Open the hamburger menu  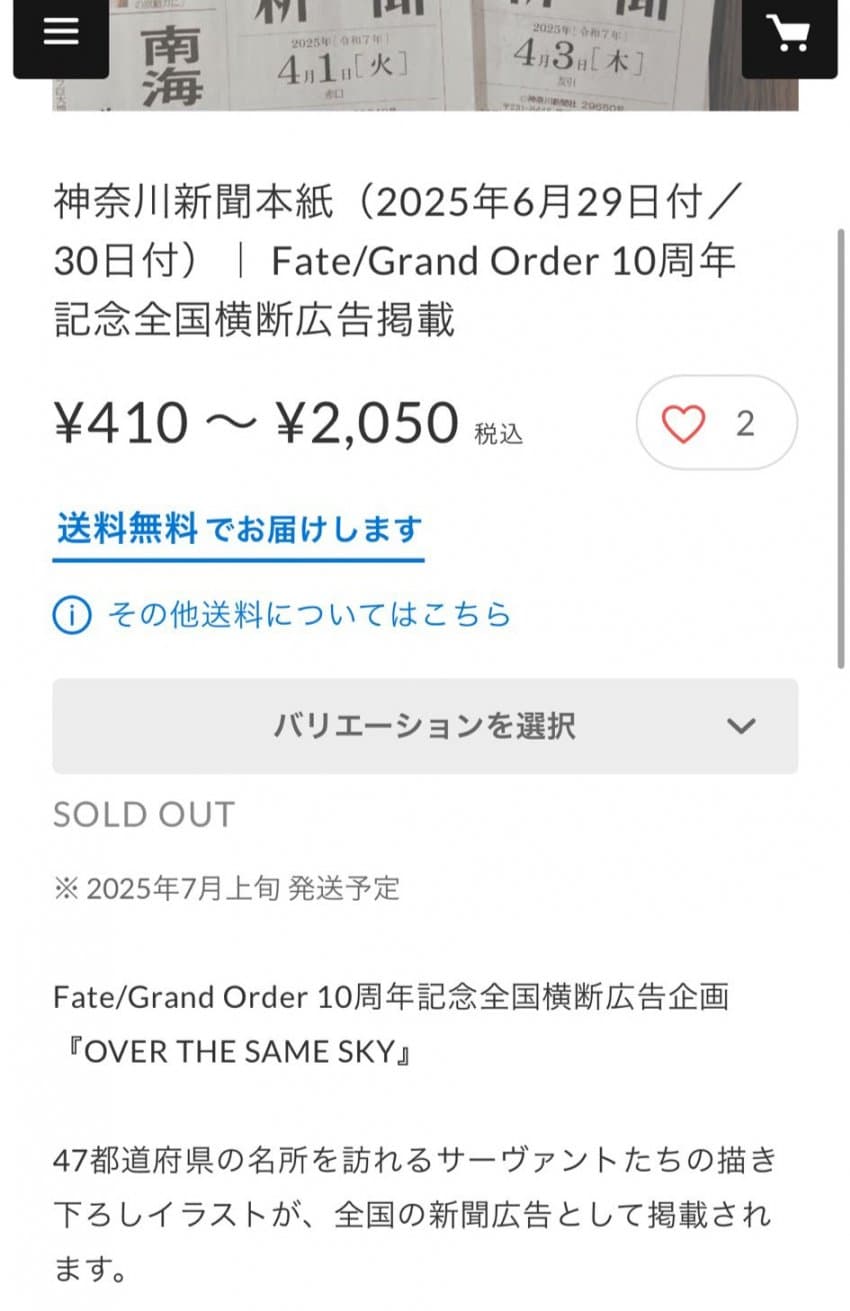[60, 32]
